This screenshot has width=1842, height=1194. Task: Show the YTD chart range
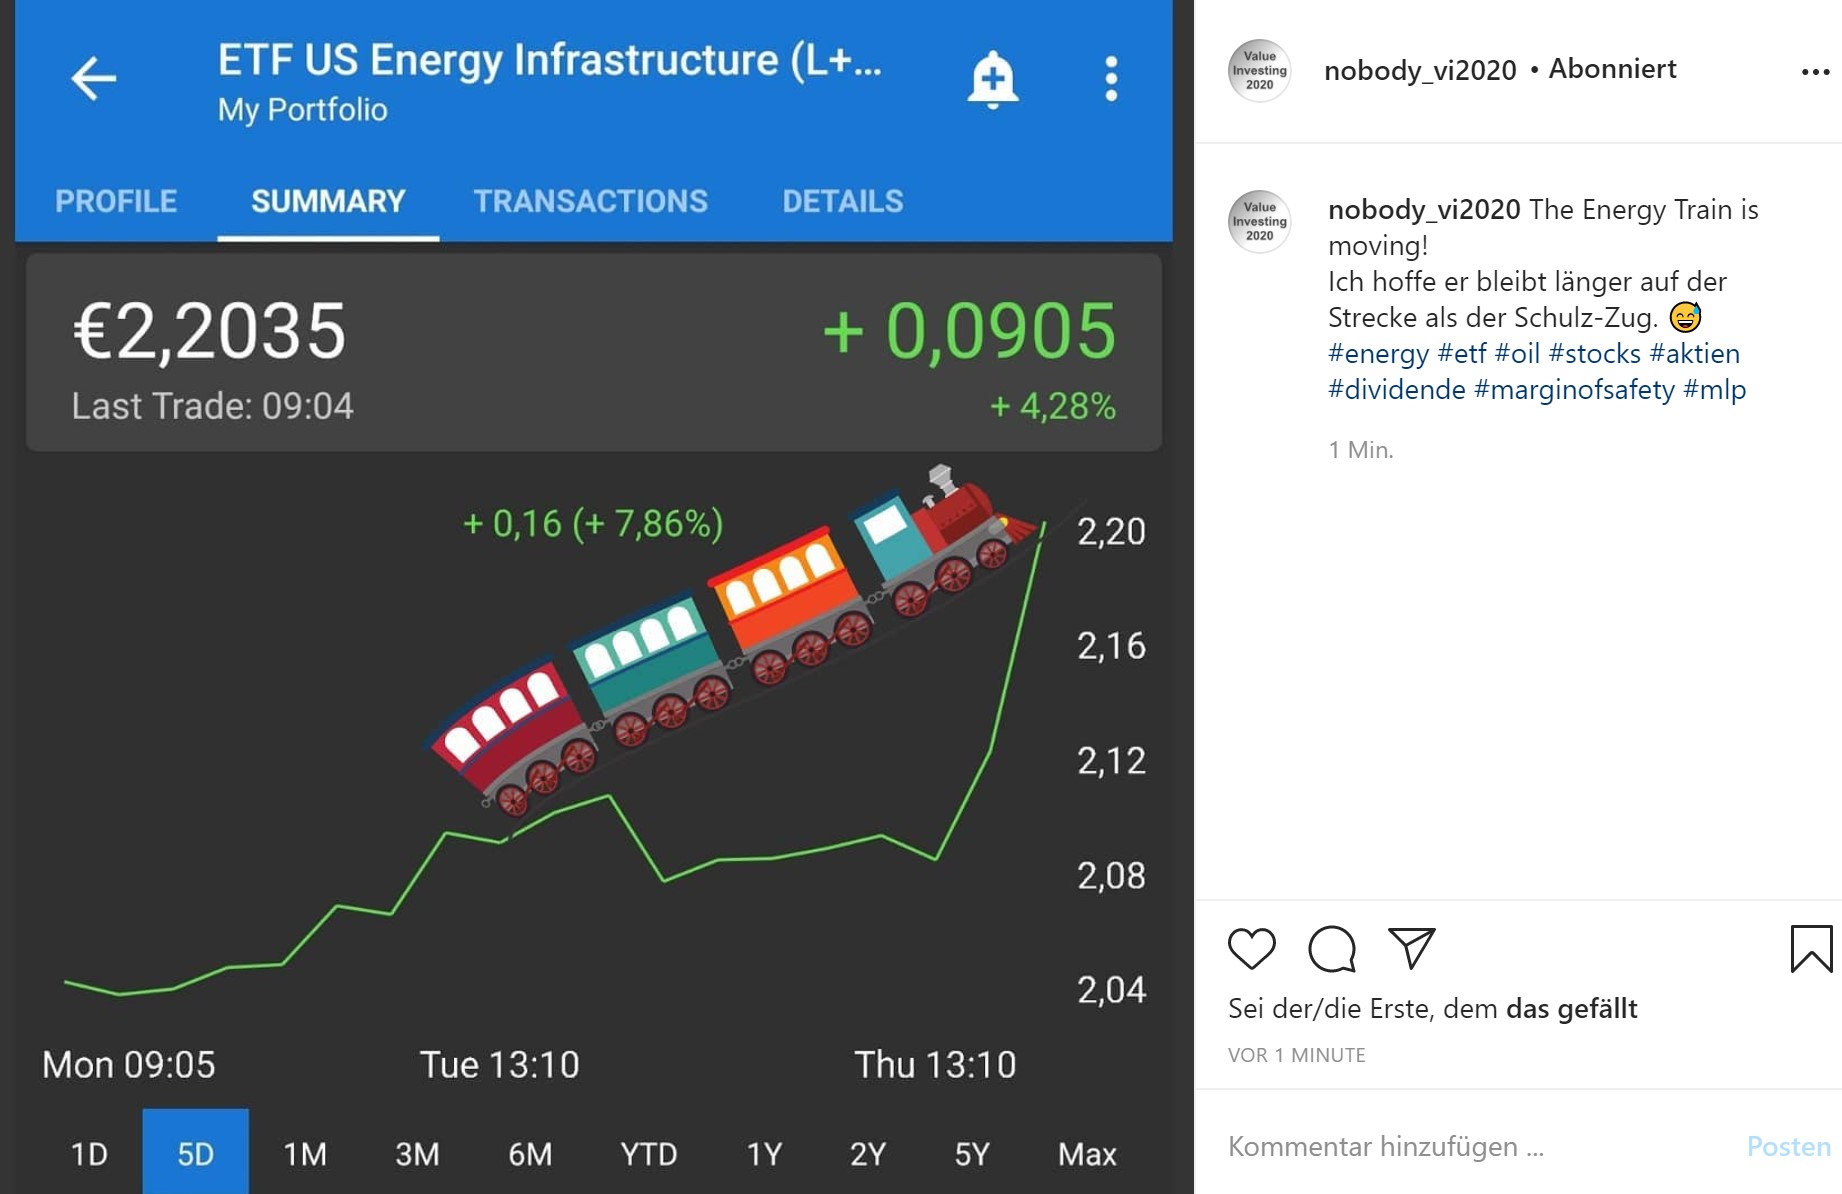pyautogui.click(x=648, y=1154)
